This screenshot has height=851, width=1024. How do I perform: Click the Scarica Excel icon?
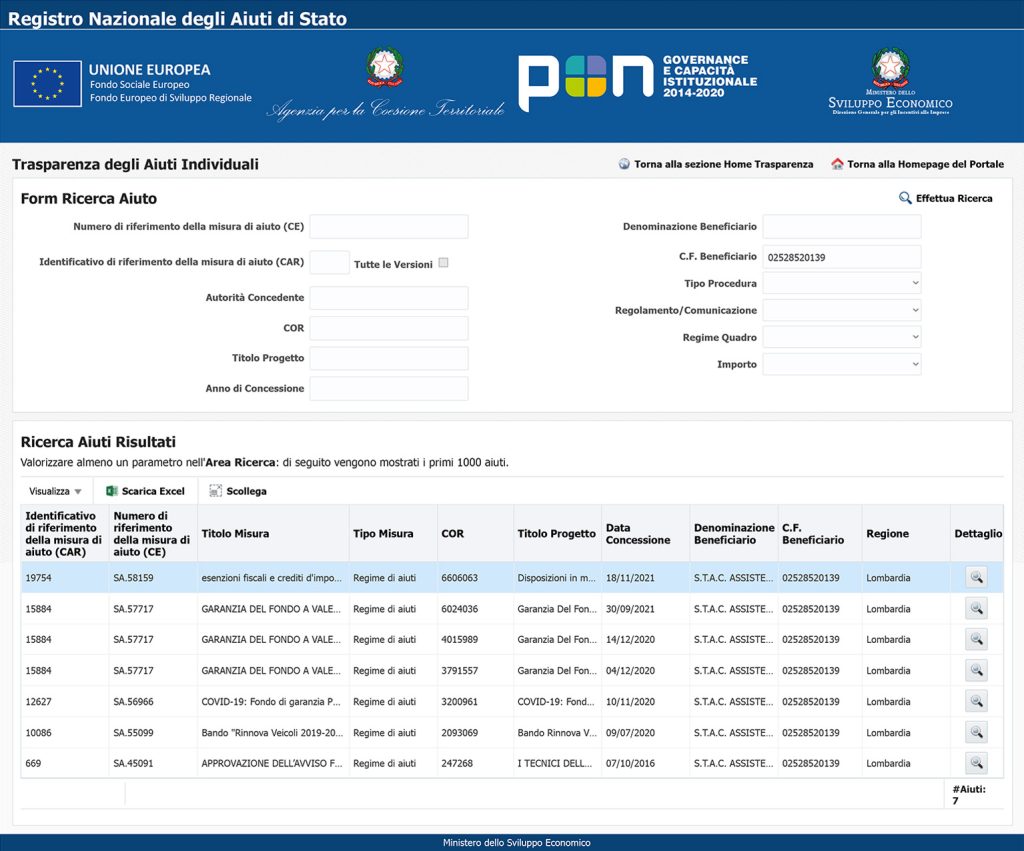112,491
